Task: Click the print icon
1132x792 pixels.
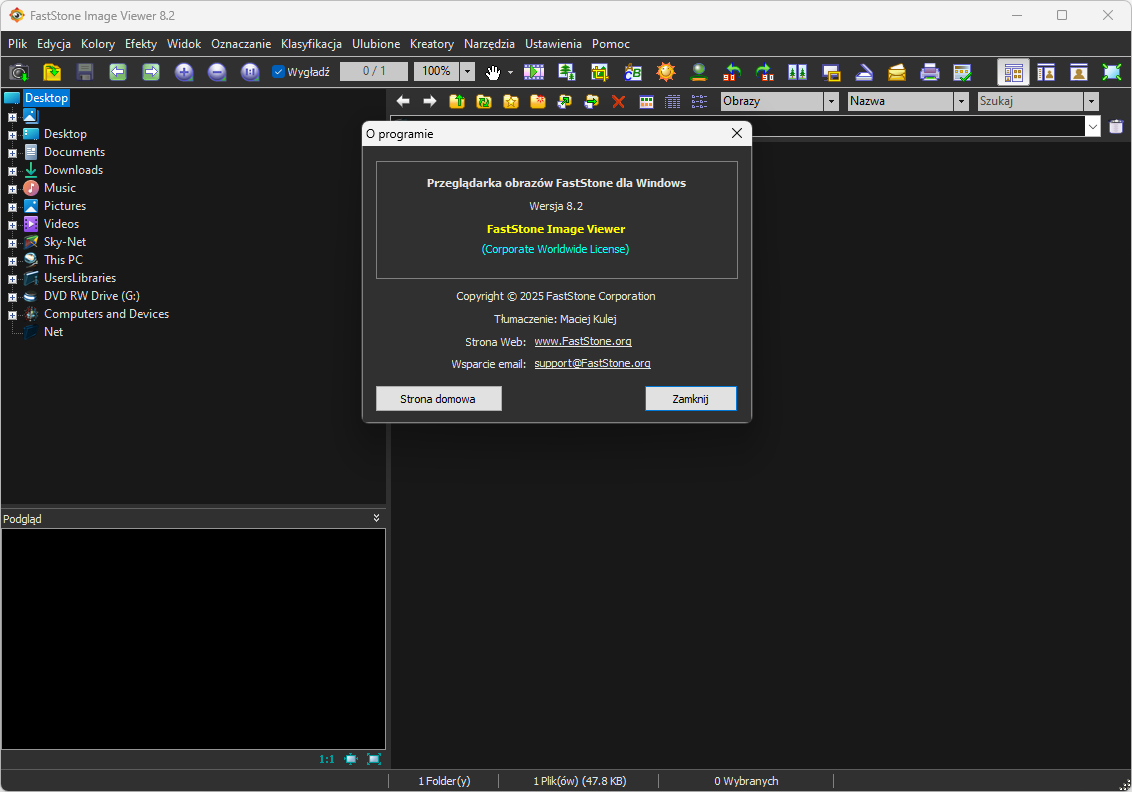Action: click(930, 71)
